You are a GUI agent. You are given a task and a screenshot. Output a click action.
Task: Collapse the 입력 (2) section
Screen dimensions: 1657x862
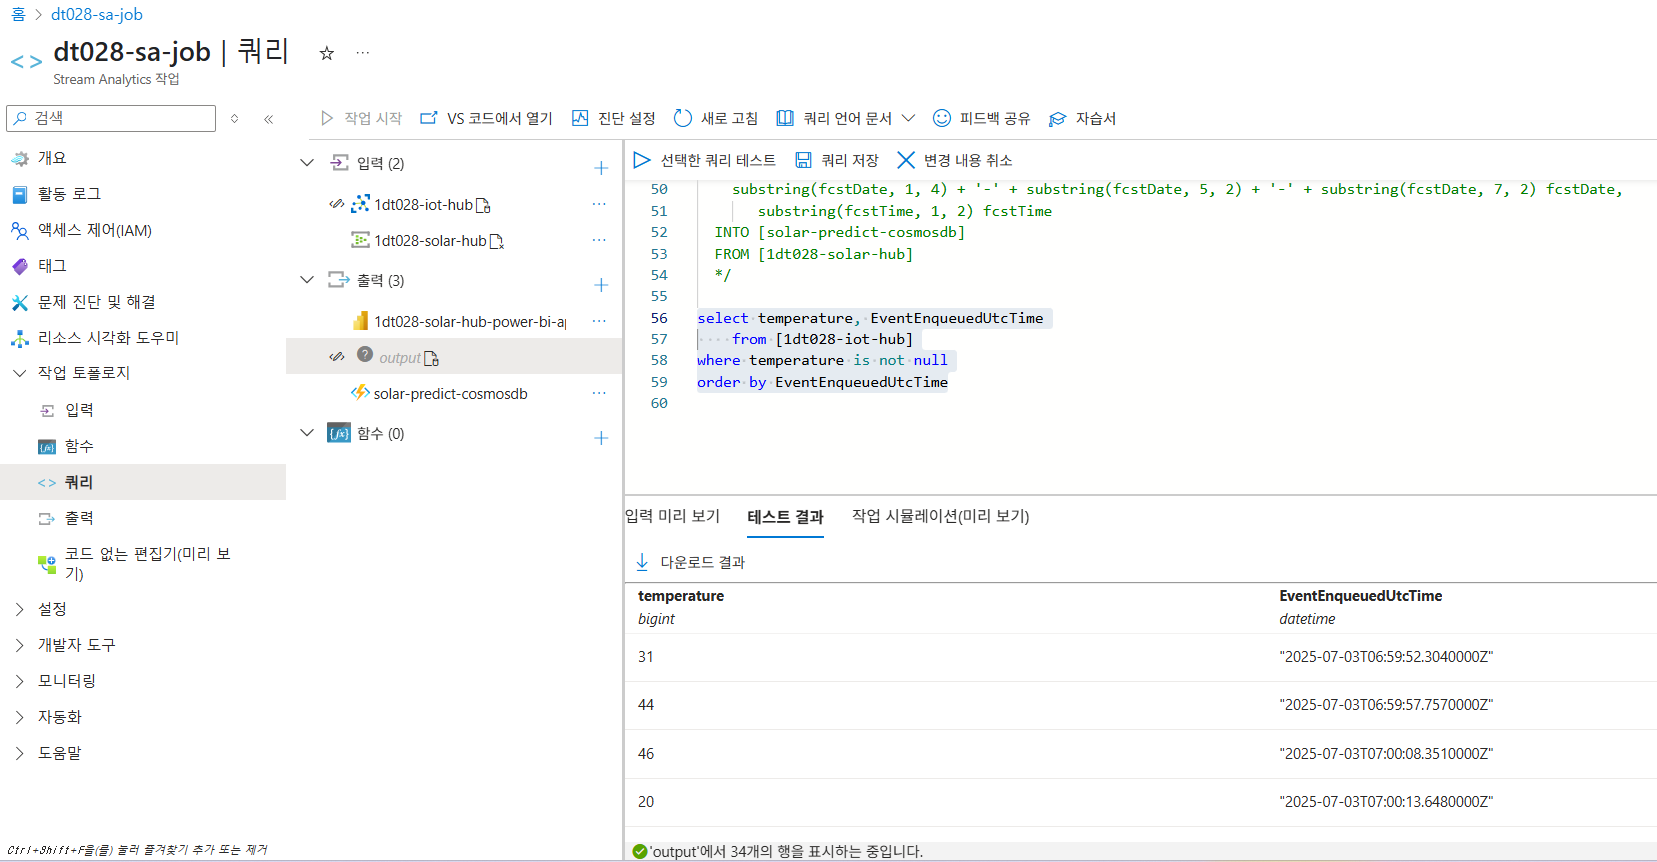point(307,163)
